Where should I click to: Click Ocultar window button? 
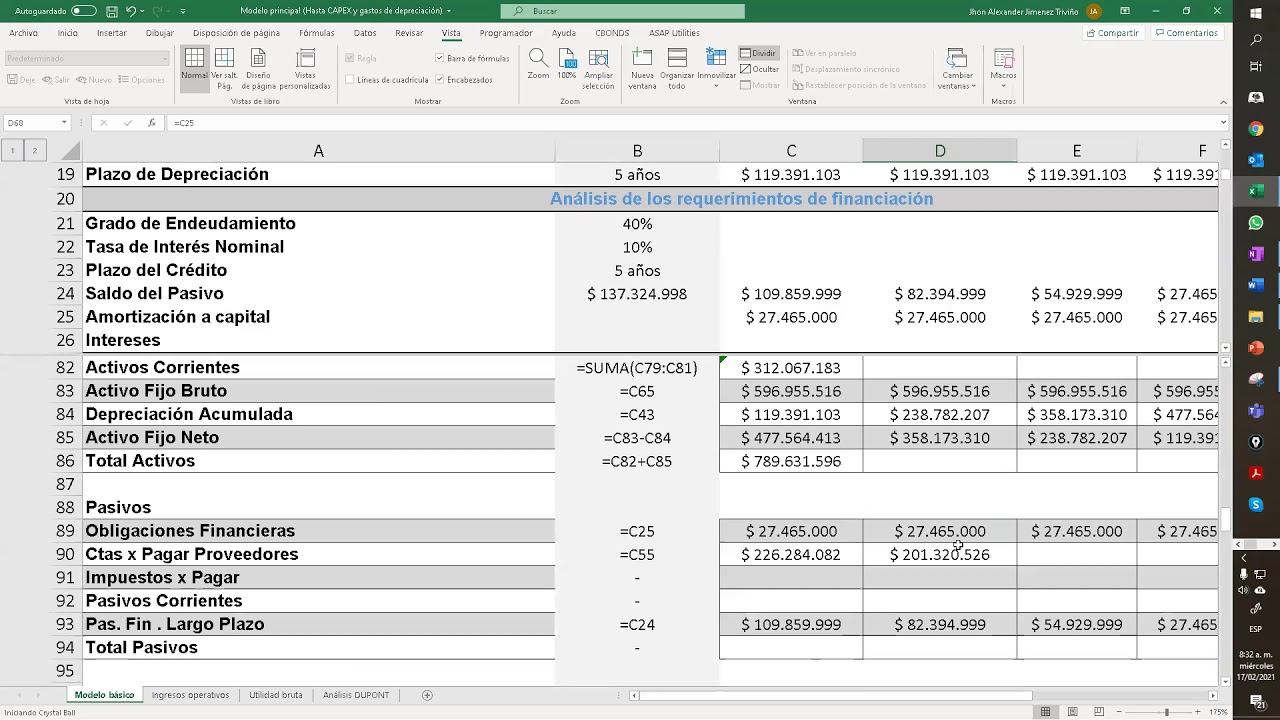tap(760, 69)
